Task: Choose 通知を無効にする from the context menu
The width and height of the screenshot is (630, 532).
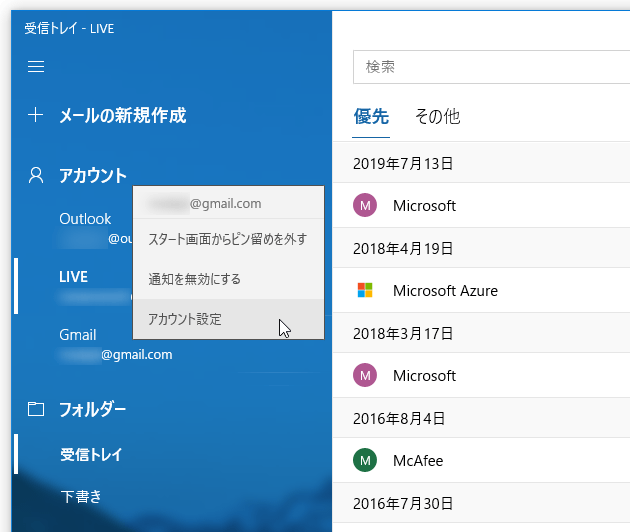Action: [228, 279]
